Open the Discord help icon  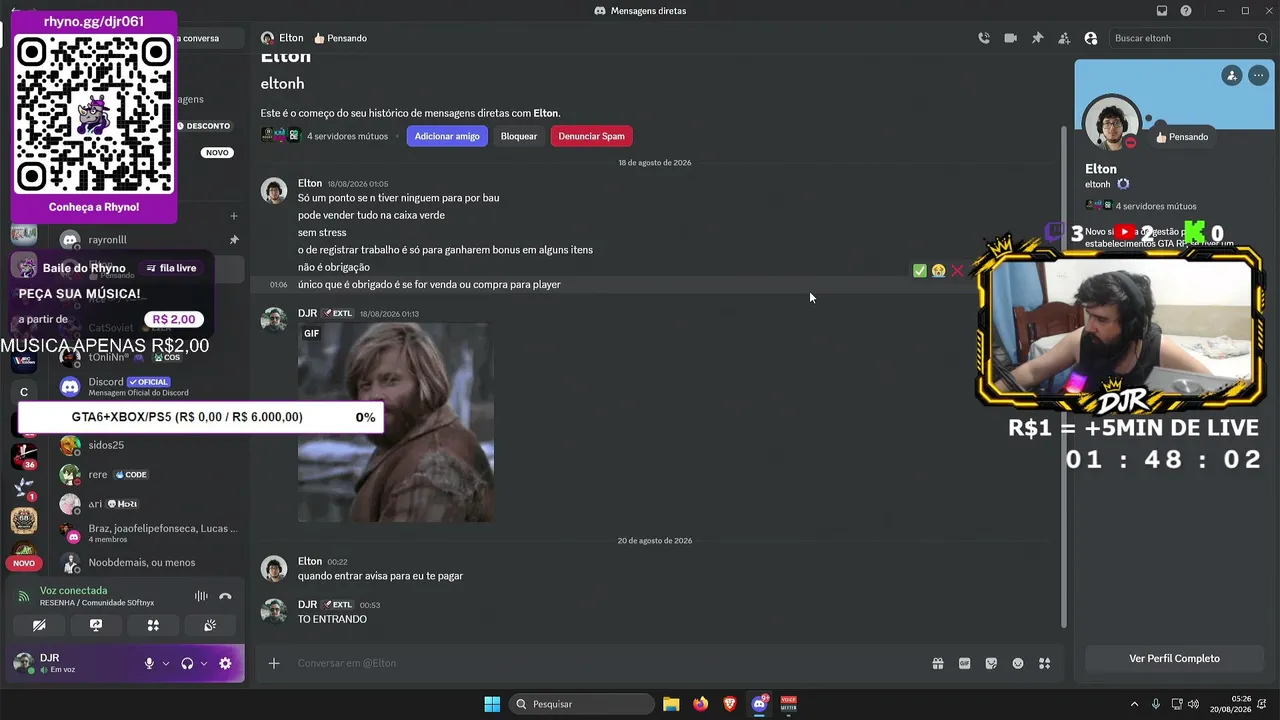[1186, 11]
